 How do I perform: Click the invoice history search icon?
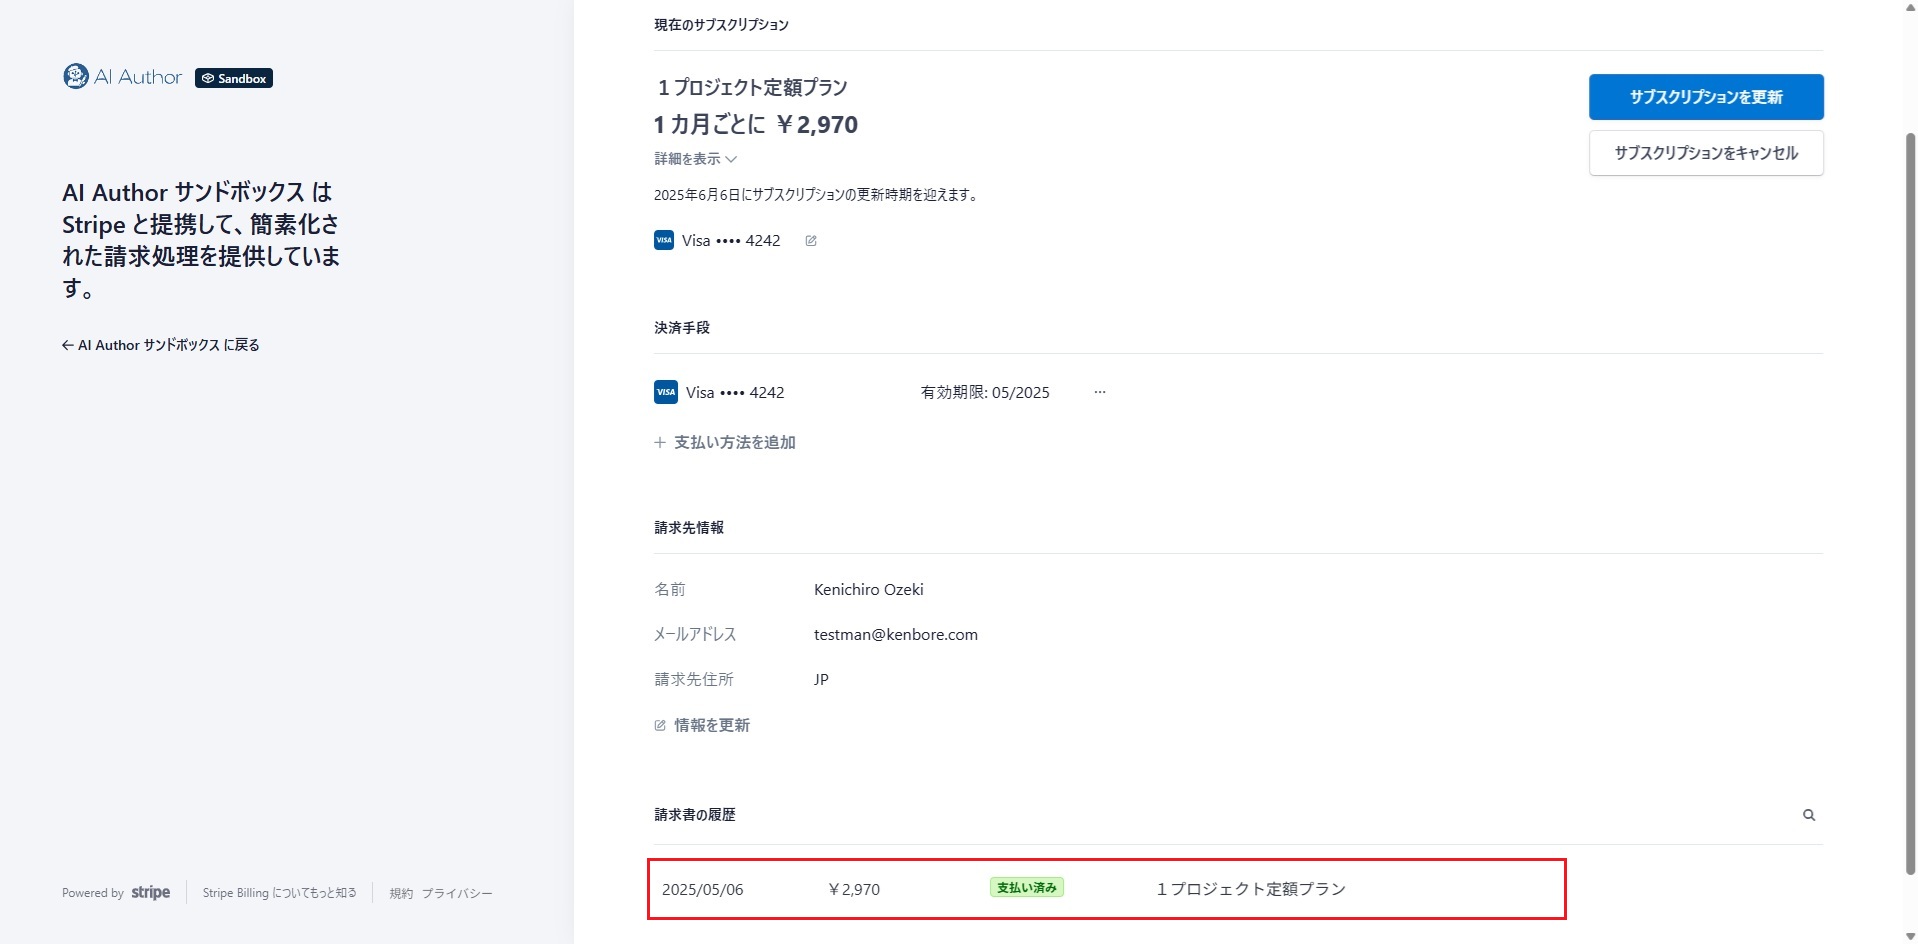1808,815
